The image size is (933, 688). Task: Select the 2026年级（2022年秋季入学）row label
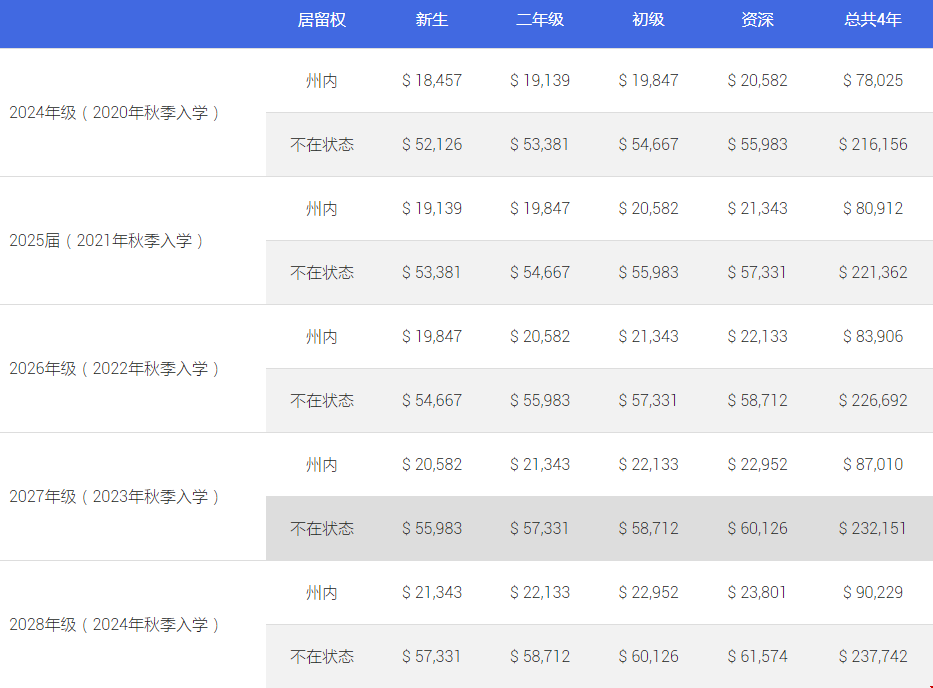point(115,369)
